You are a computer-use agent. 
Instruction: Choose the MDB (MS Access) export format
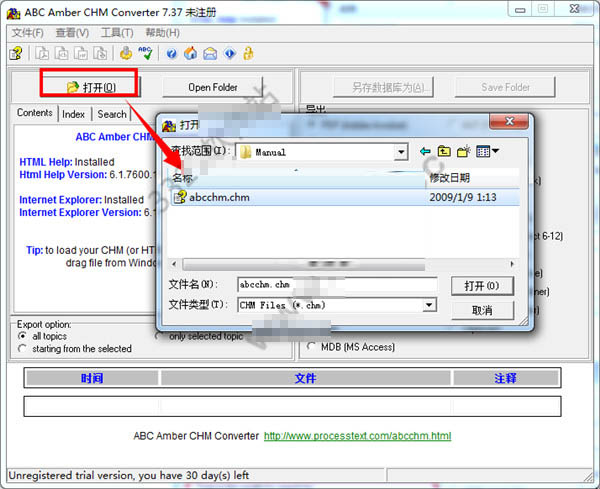pyautogui.click(x=311, y=347)
